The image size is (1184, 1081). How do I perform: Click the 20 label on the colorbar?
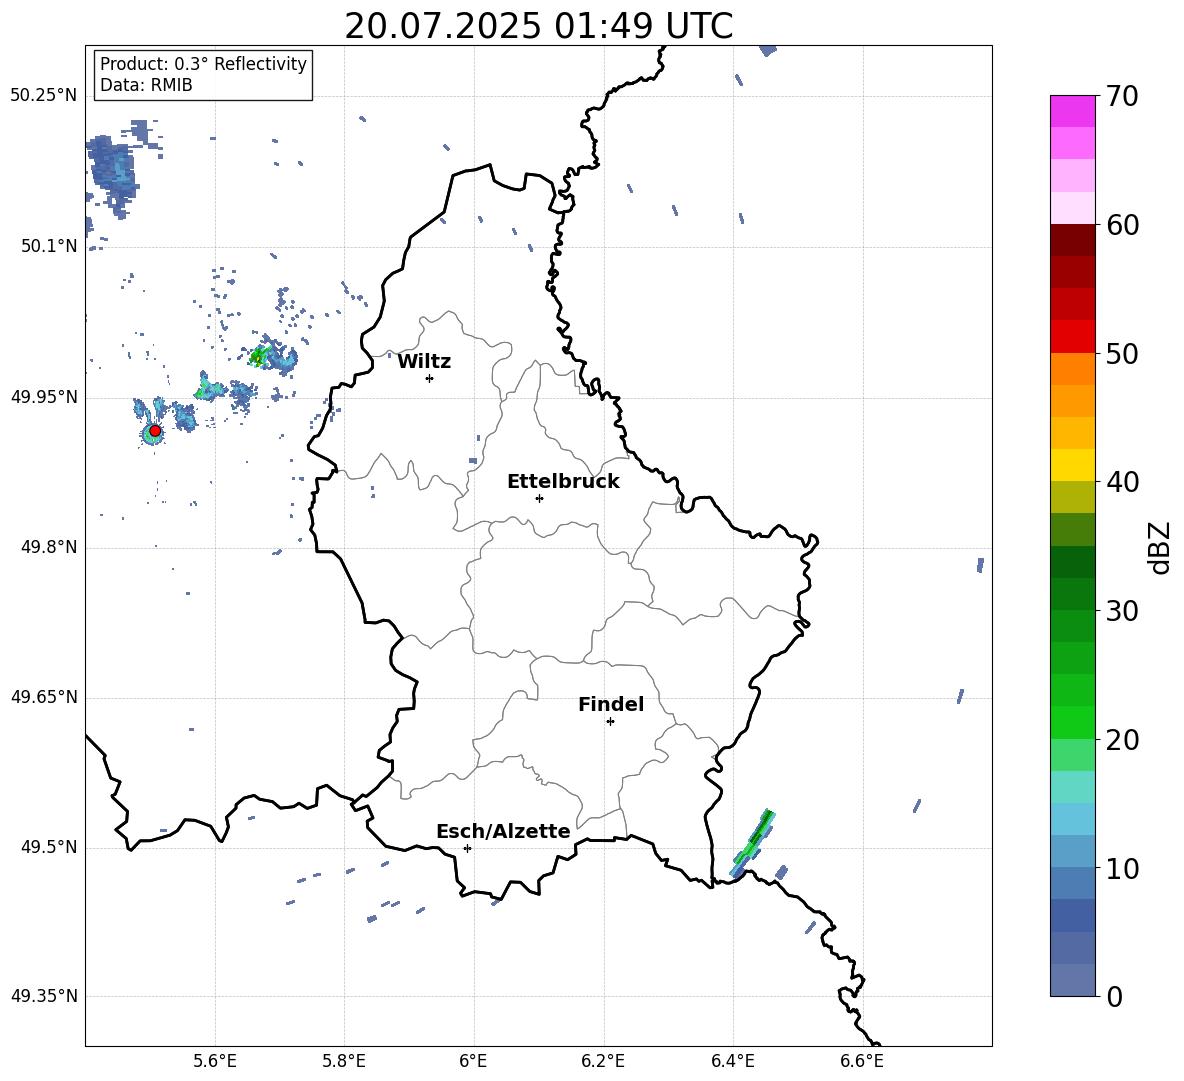(1122, 740)
